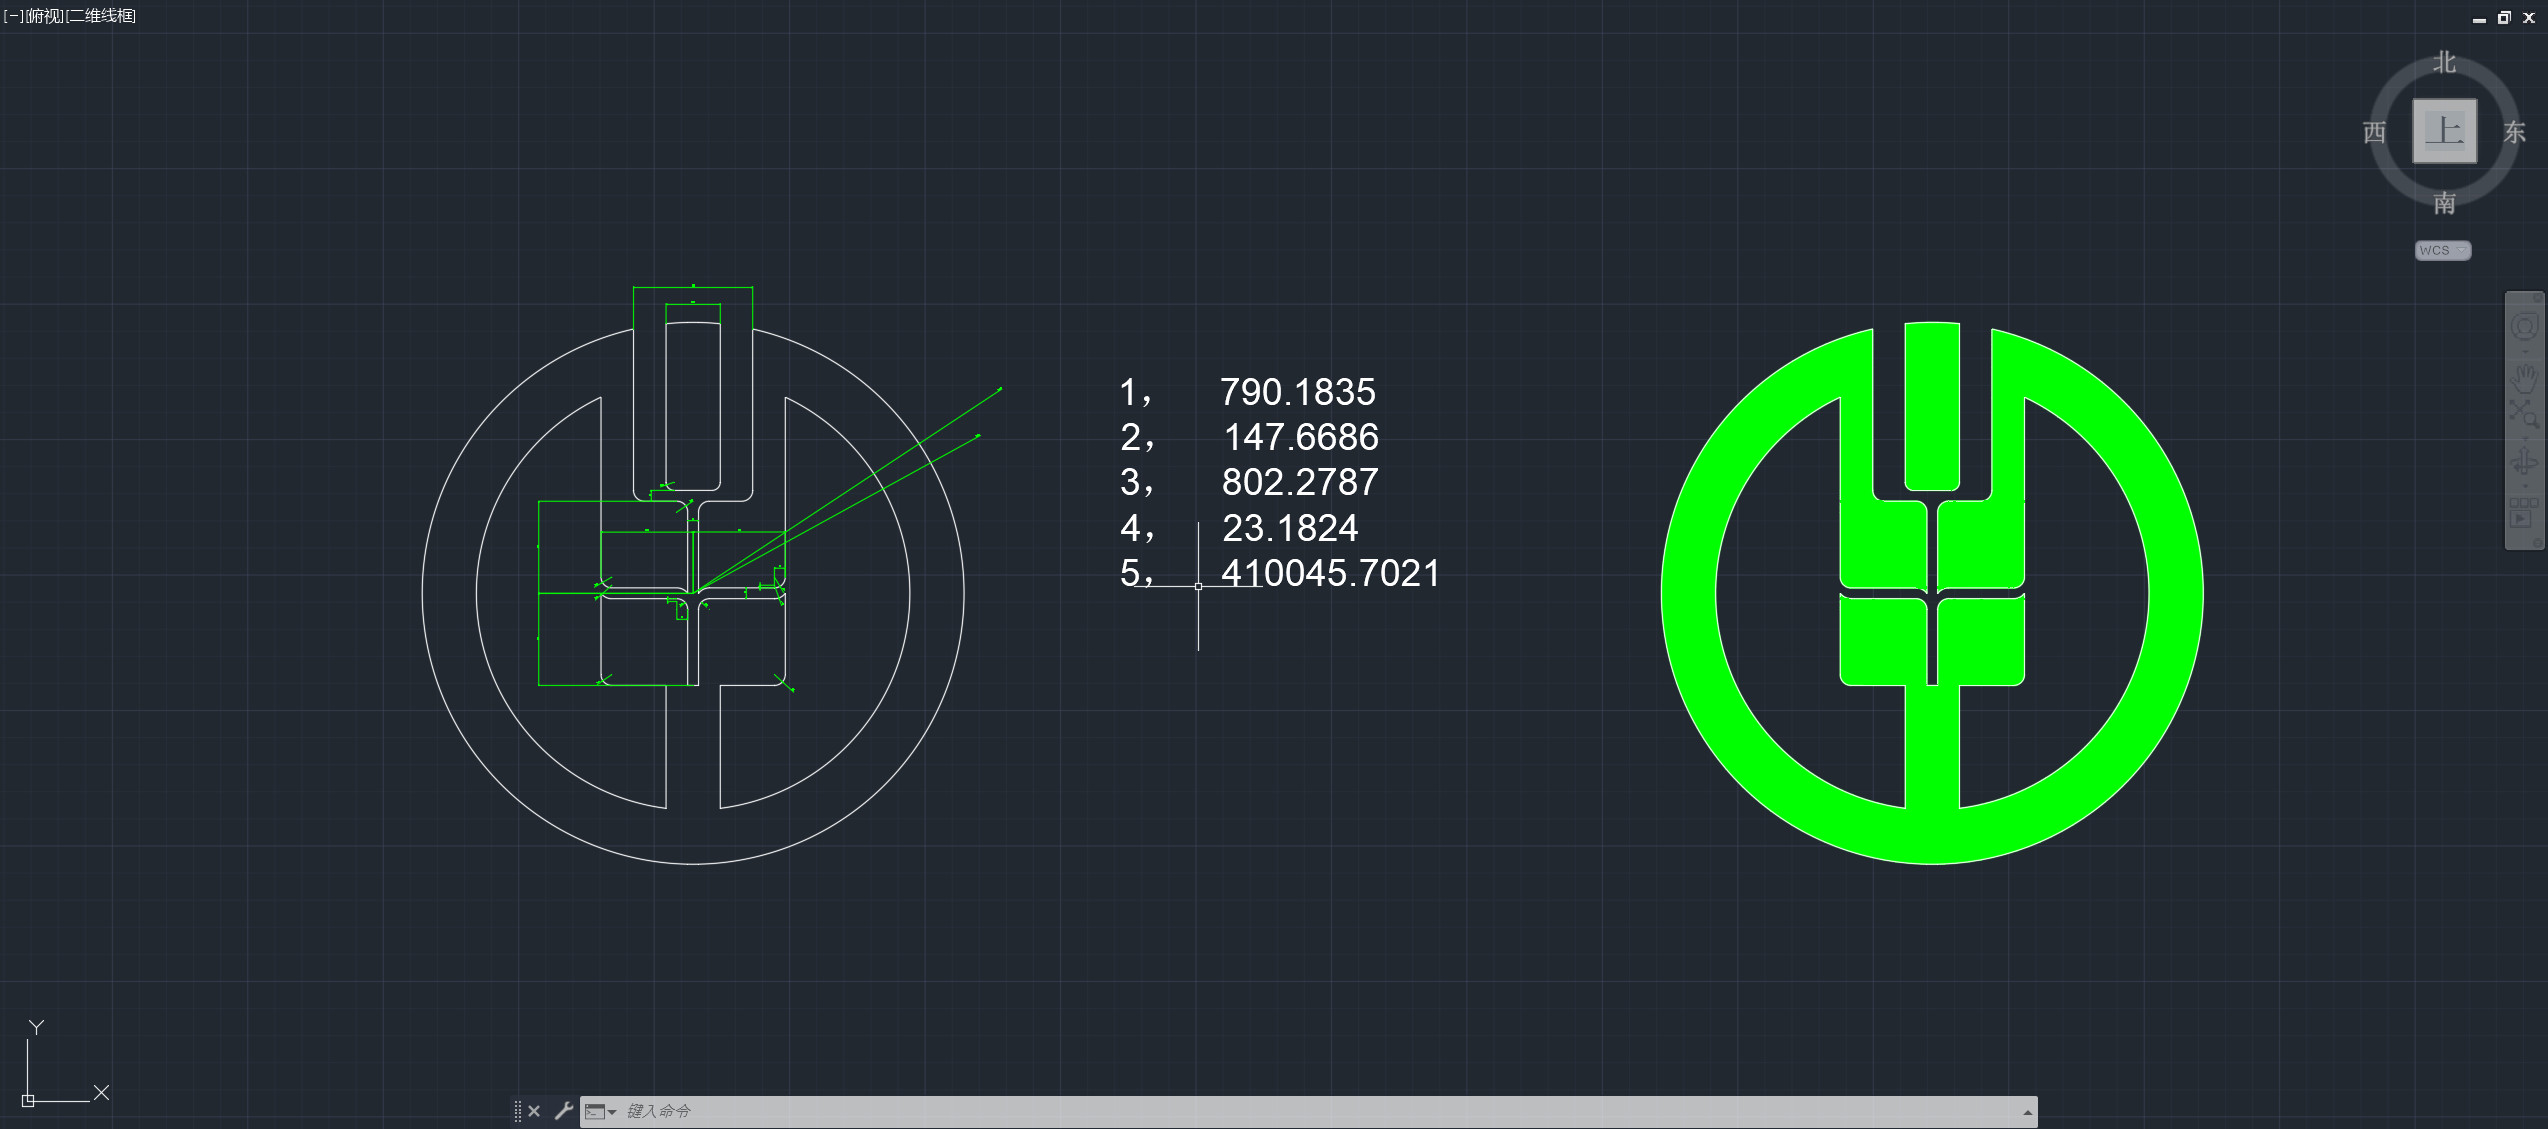Image resolution: width=2548 pixels, height=1129 pixels.
Task: Expand the navigation wheel options arrow
Action: [2525, 352]
